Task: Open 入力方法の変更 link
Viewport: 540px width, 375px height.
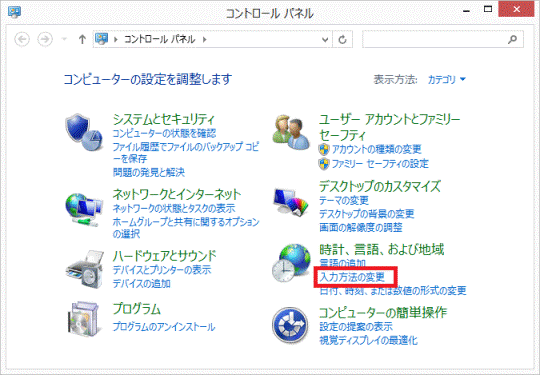Action: click(352, 277)
